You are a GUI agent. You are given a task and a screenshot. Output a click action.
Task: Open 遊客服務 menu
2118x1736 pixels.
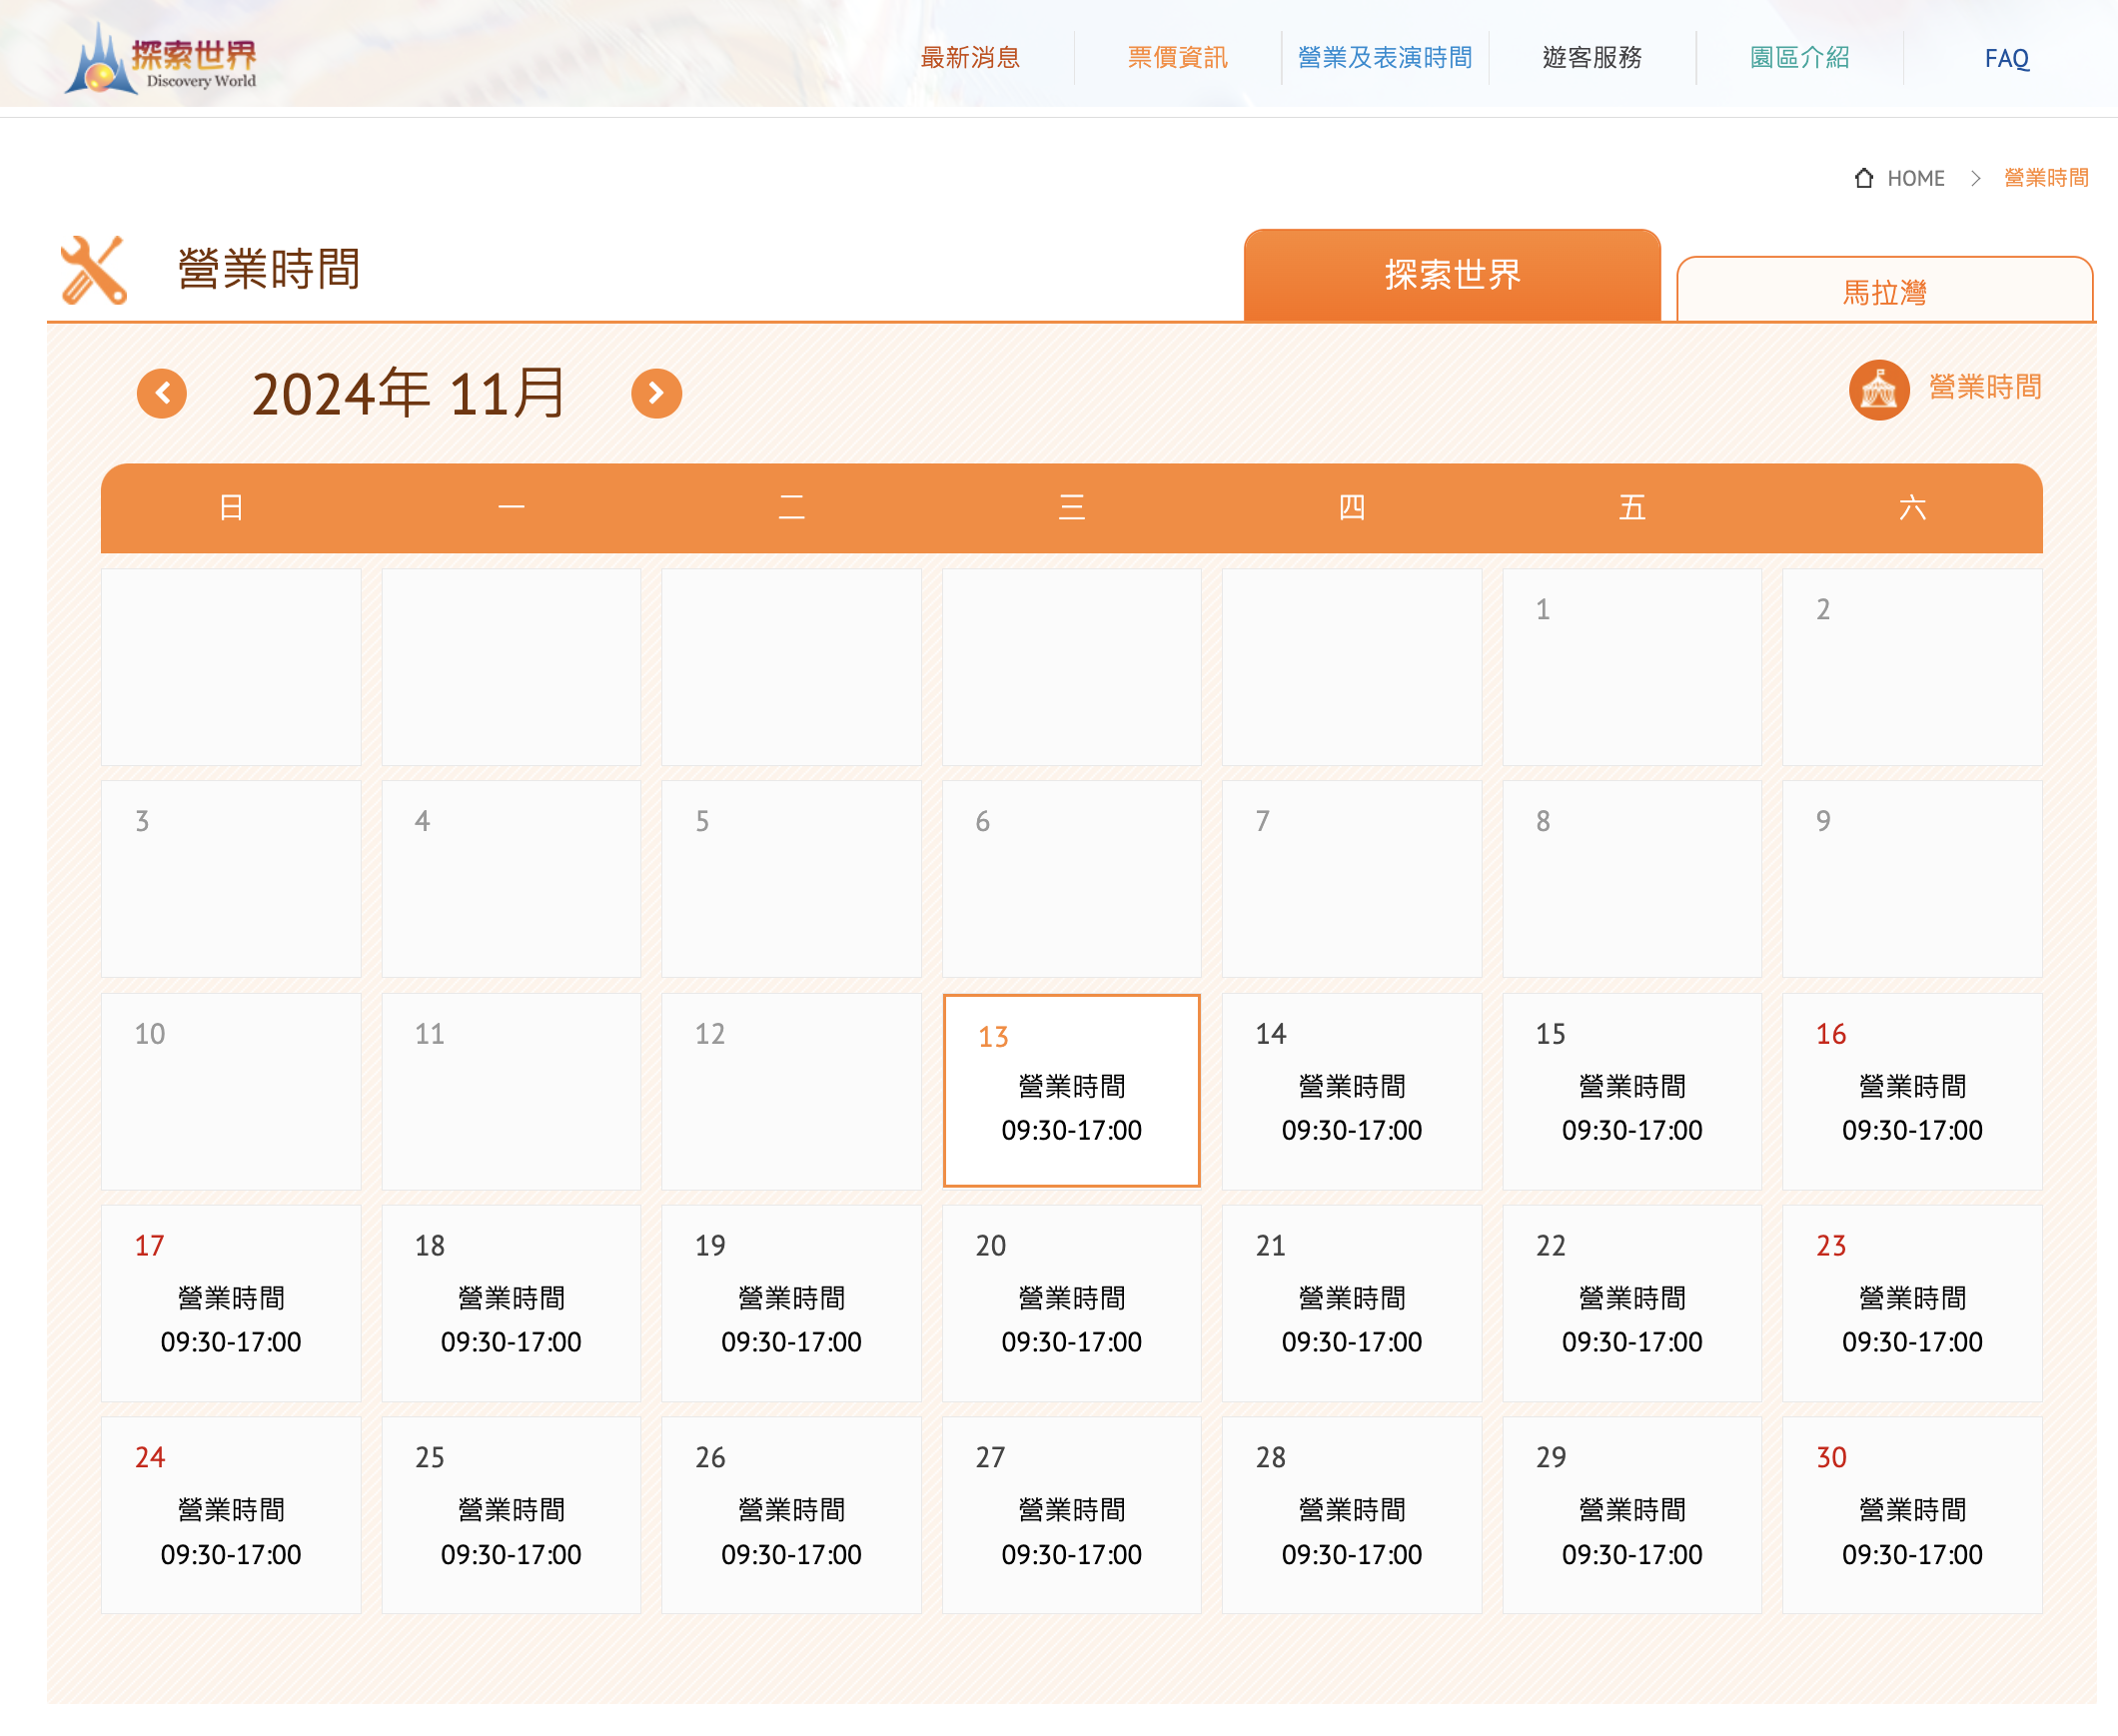tap(1592, 58)
